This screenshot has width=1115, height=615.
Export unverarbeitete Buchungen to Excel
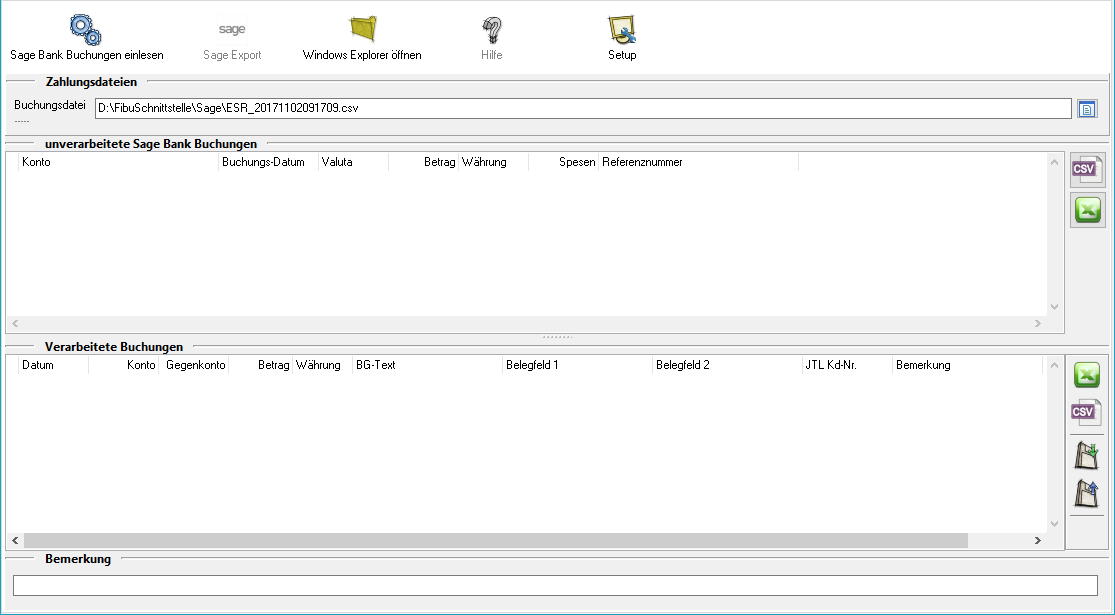click(x=1086, y=210)
